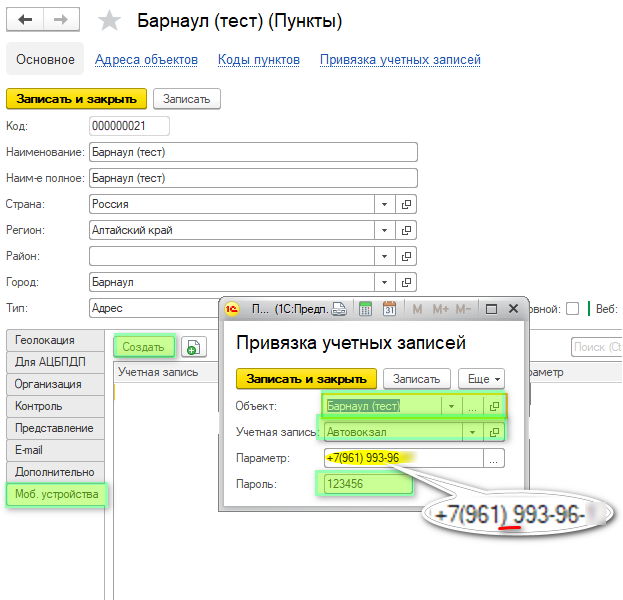Click the green Создать button
The height and width of the screenshot is (600, 623).
coord(143,346)
